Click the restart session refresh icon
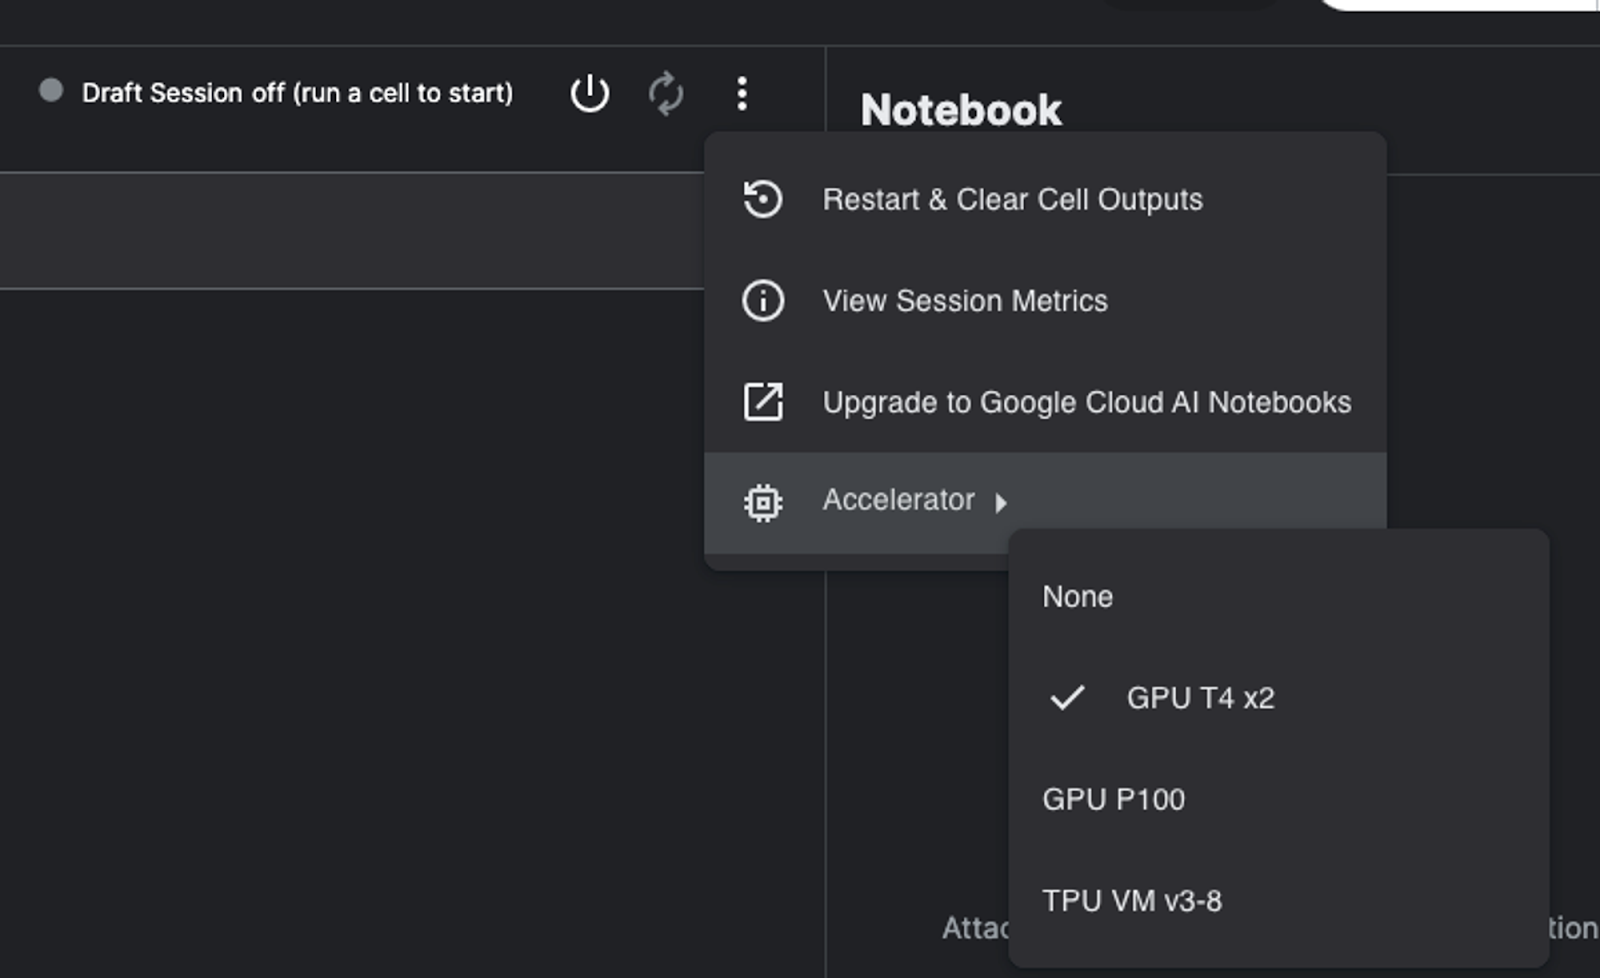The image size is (1600, 978). pos(666,93)
